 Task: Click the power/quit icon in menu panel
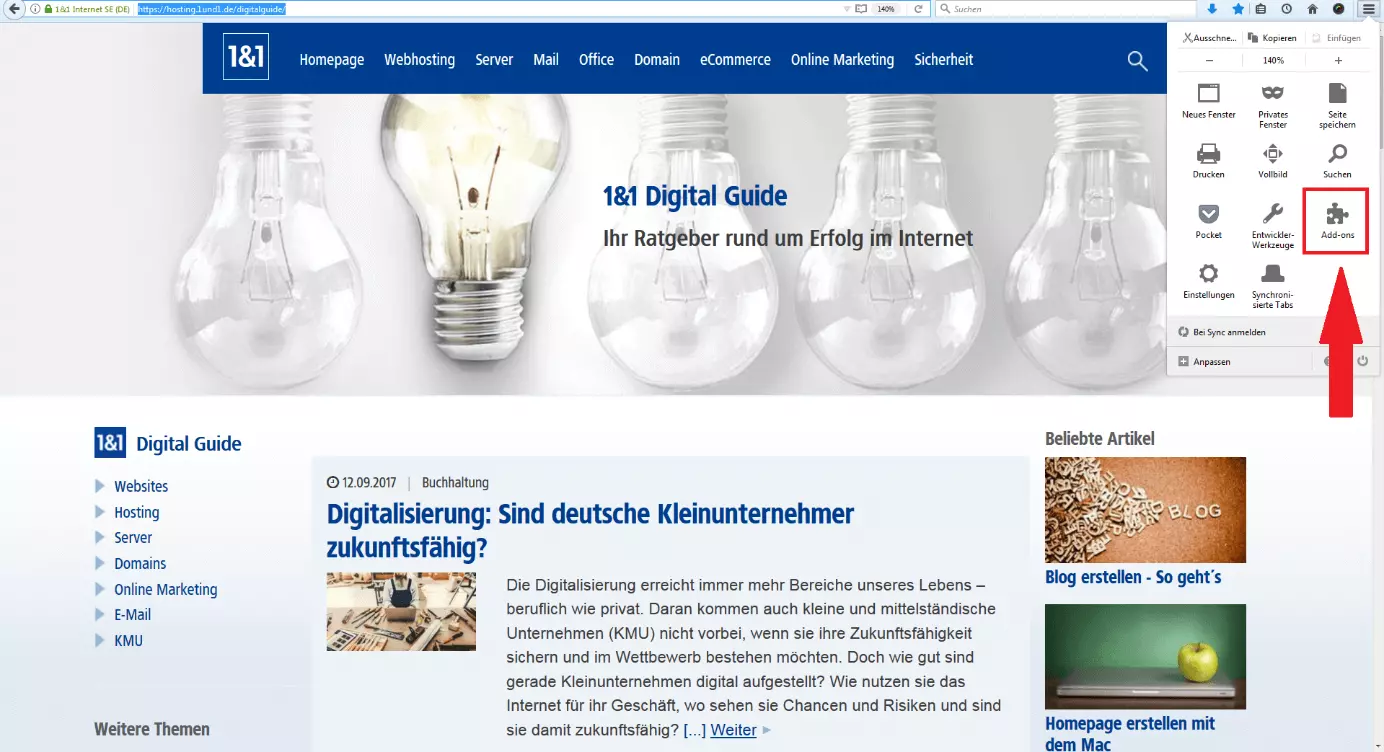[x=1362, y=361]
